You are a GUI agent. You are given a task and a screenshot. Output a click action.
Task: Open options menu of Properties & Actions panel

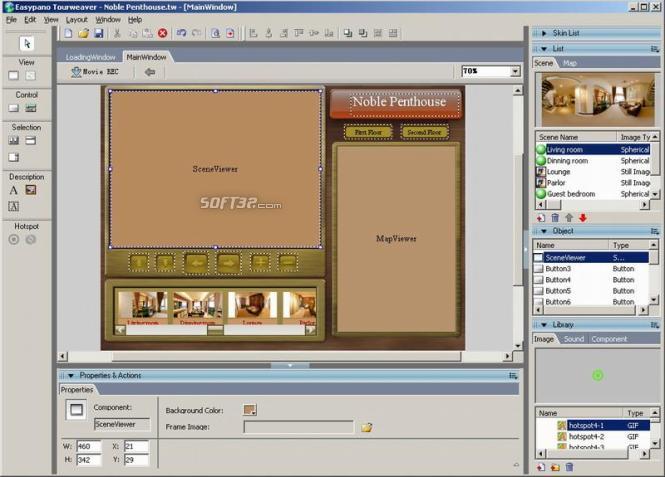tap(513, 376)
